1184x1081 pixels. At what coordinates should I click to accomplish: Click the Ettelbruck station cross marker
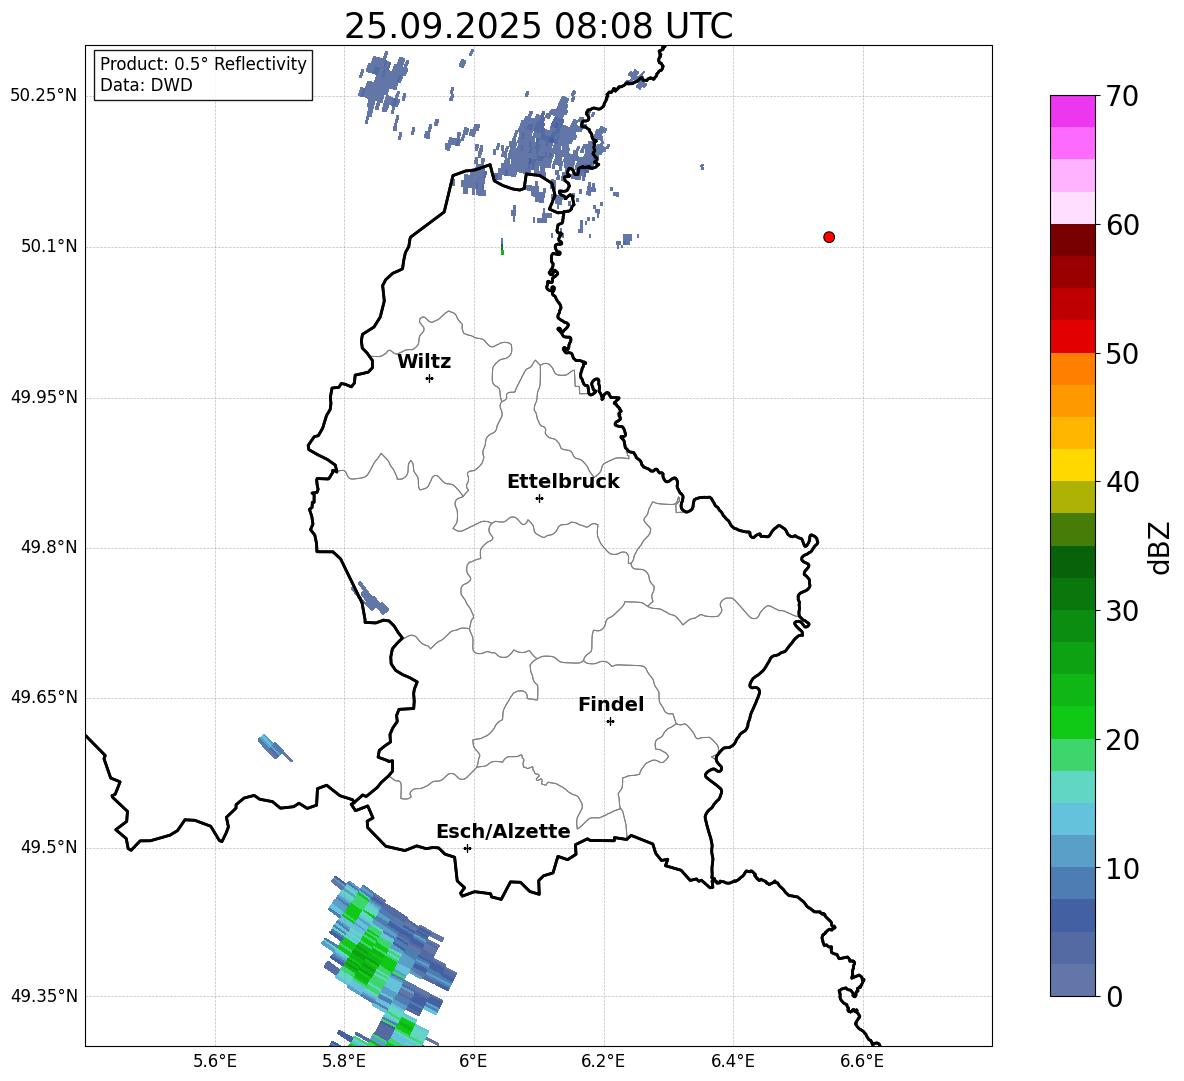tap(539, 498)
